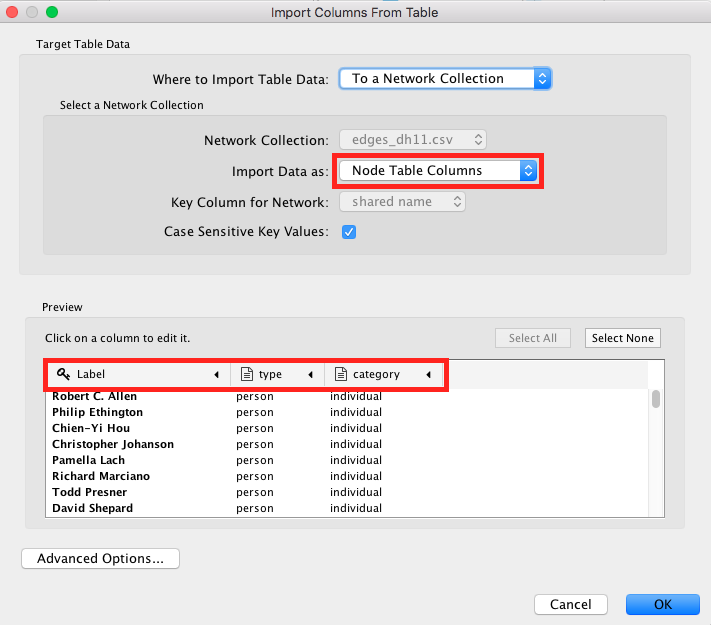Screen dimensions: 711x625
Task: Click the blue arrows on To a Network Collection
Action: coord(542,78)
